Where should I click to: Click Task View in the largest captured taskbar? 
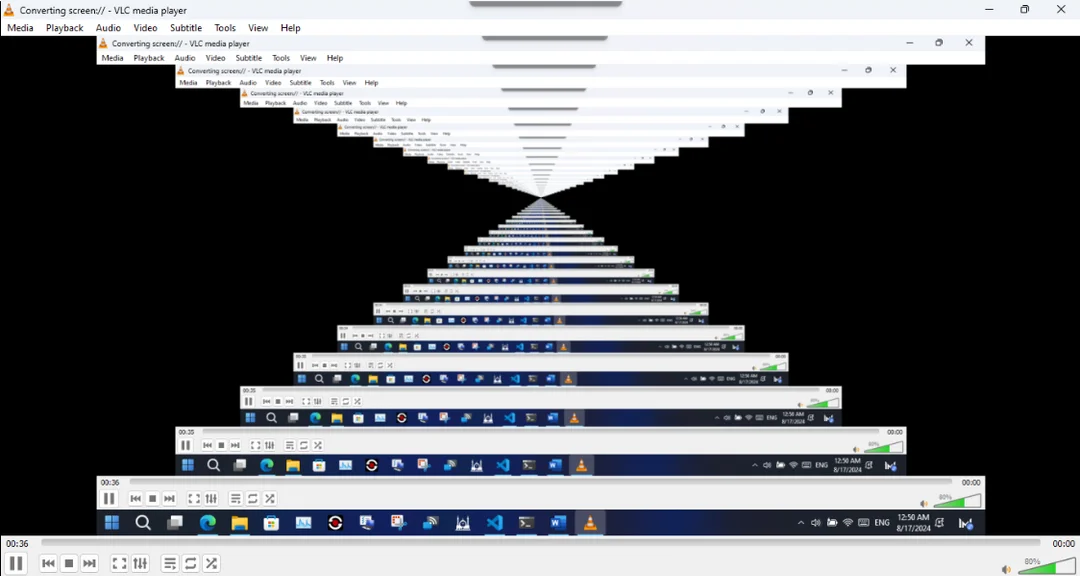click(175, 523)
